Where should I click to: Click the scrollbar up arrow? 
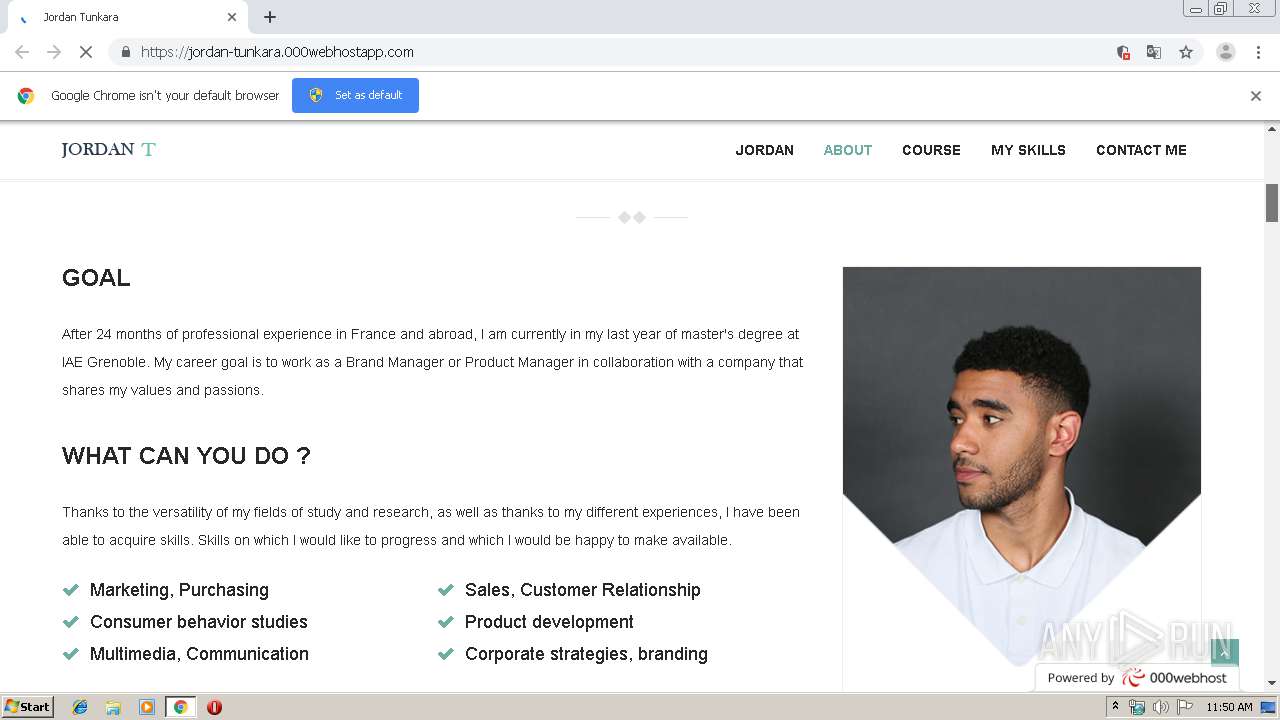tap(1272, 129)
